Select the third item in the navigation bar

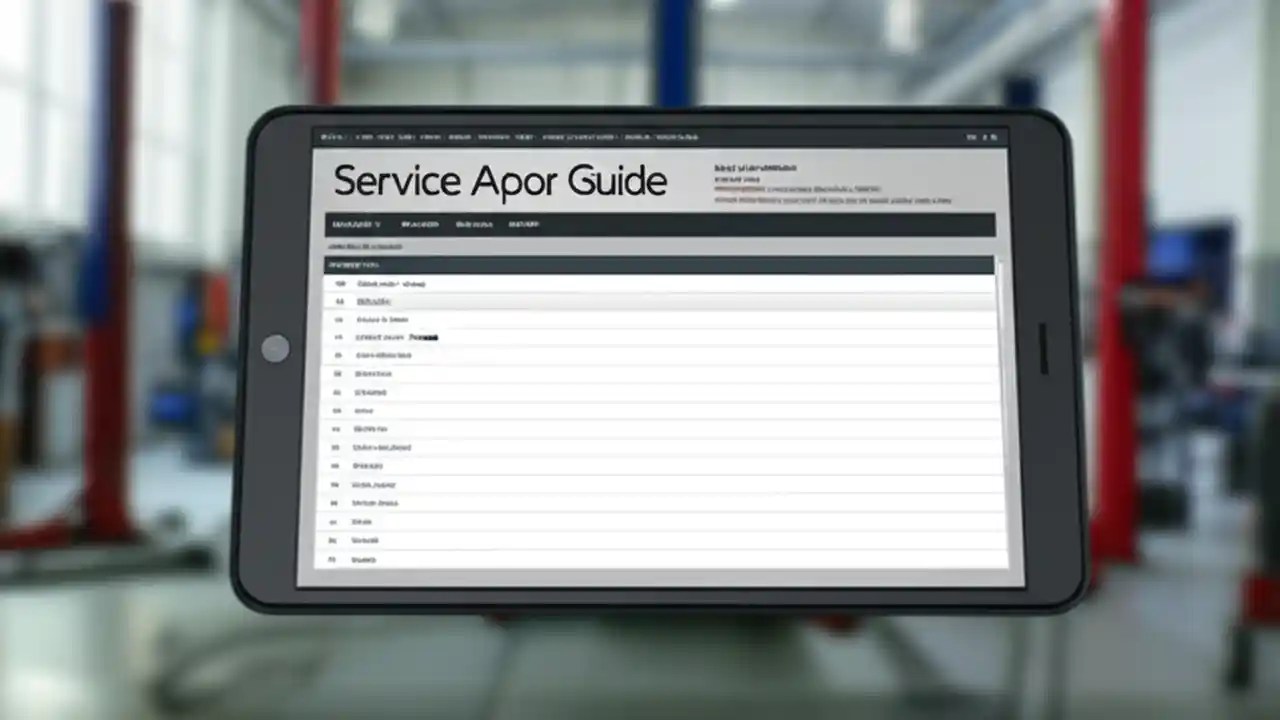coord(474,224)
